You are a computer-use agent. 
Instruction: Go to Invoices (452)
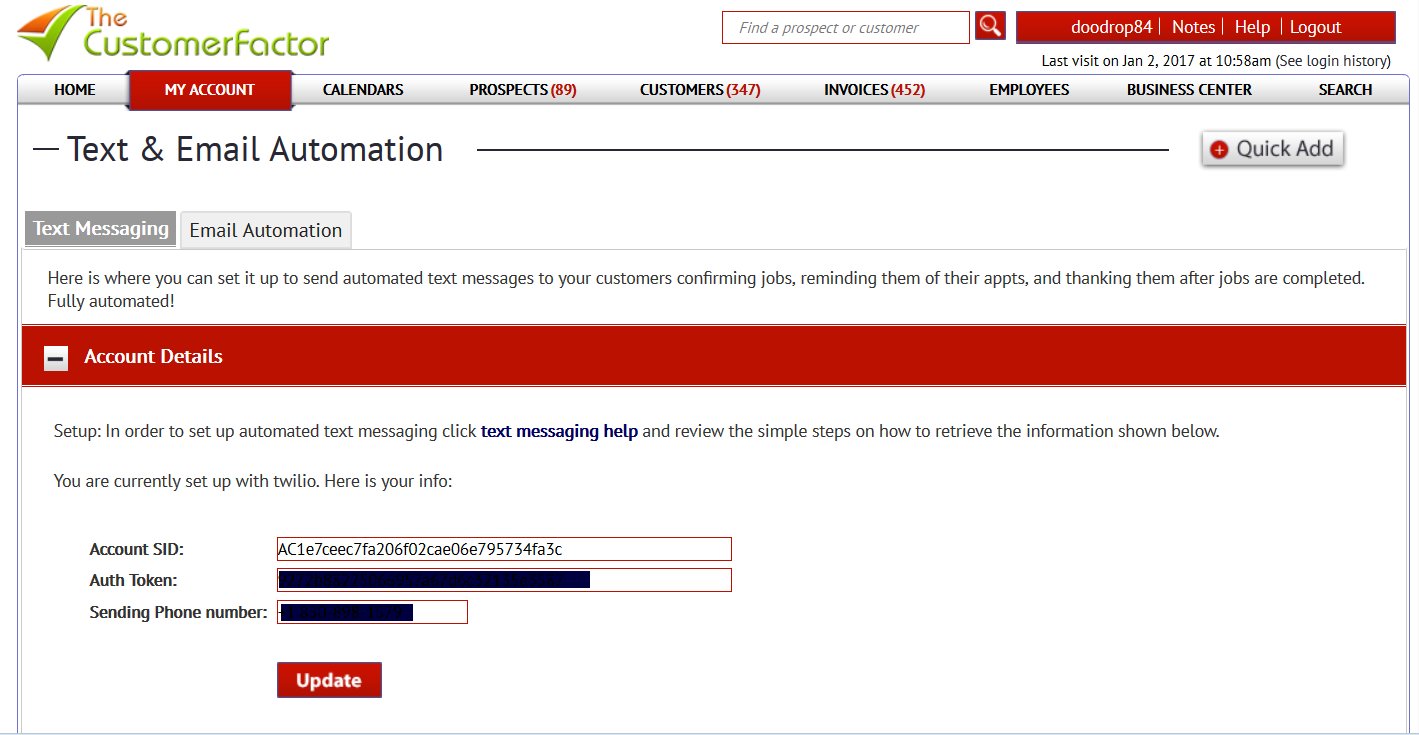click(x=874, y=90)
